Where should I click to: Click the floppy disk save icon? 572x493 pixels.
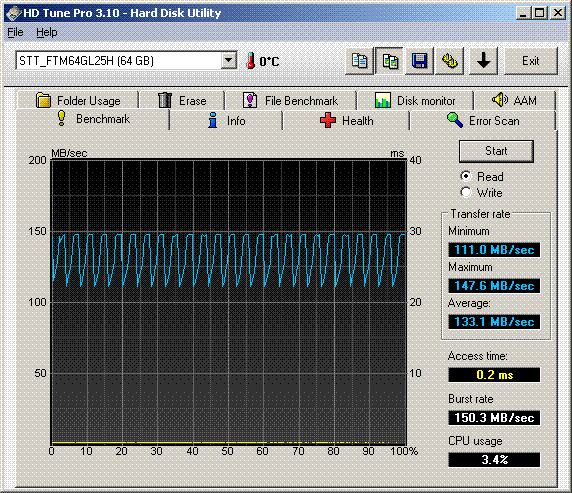tap(420, 61)
